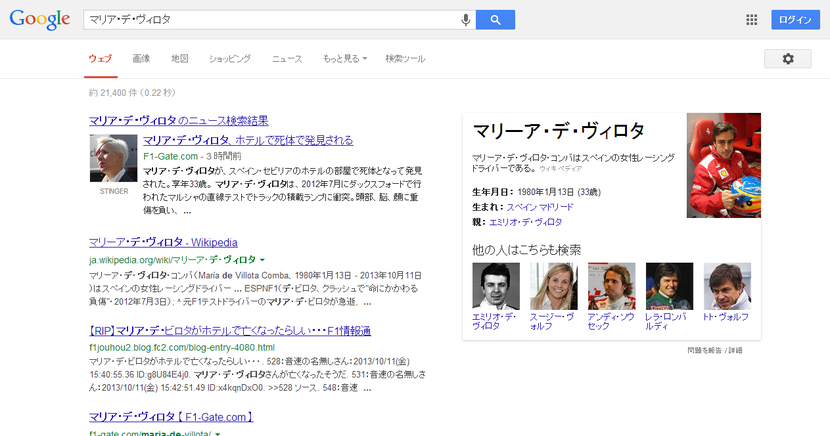The height and width of the screenshot is (436, 830).
Task: Click the knowledge panel driver photo
Action: pos(724,165)
